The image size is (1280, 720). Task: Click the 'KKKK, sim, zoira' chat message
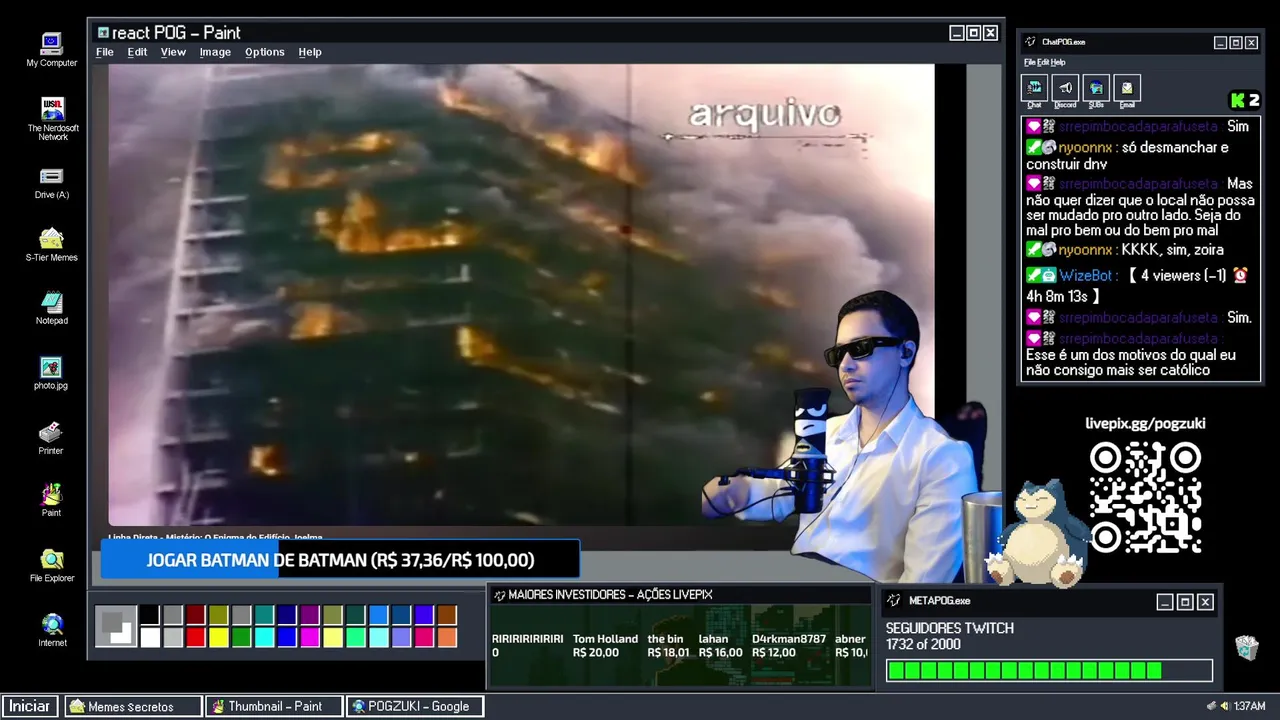pyautogui.click(x=1172, y=250)
